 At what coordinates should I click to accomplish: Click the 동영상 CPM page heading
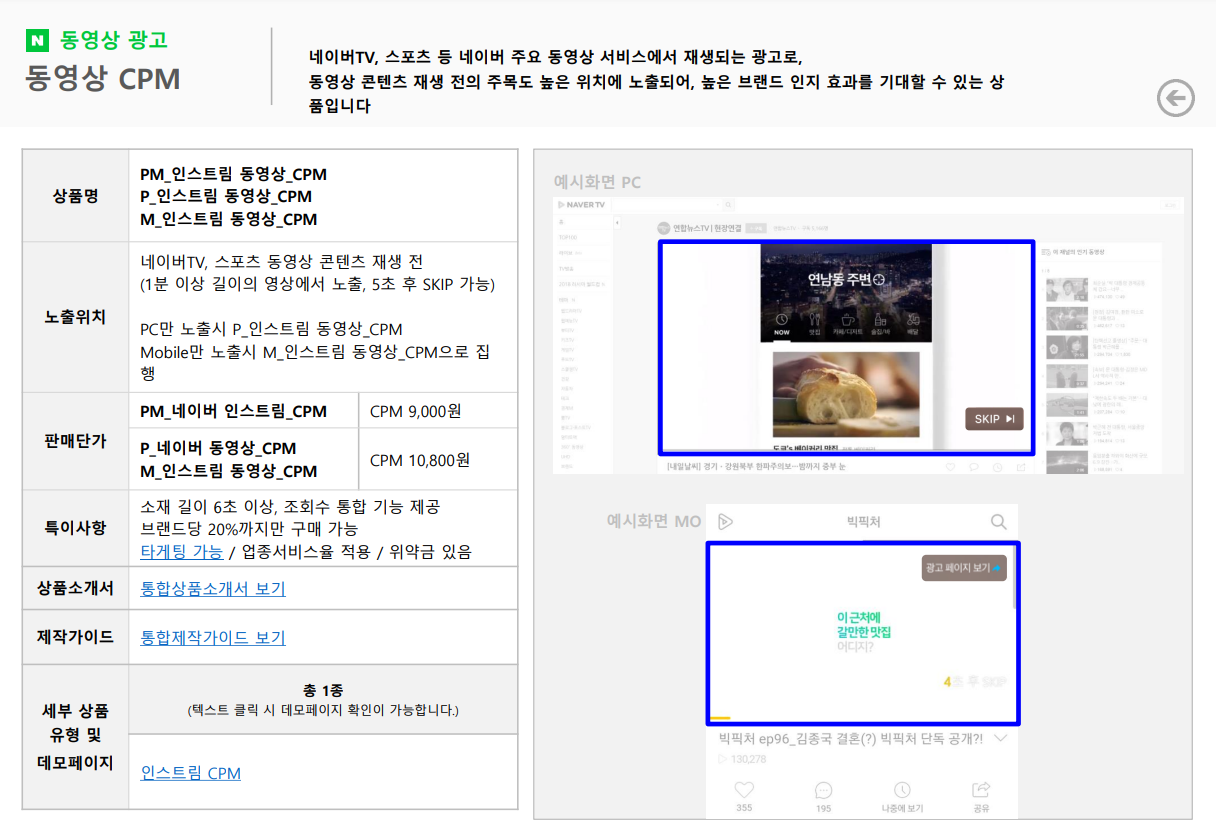pos(103,79)
